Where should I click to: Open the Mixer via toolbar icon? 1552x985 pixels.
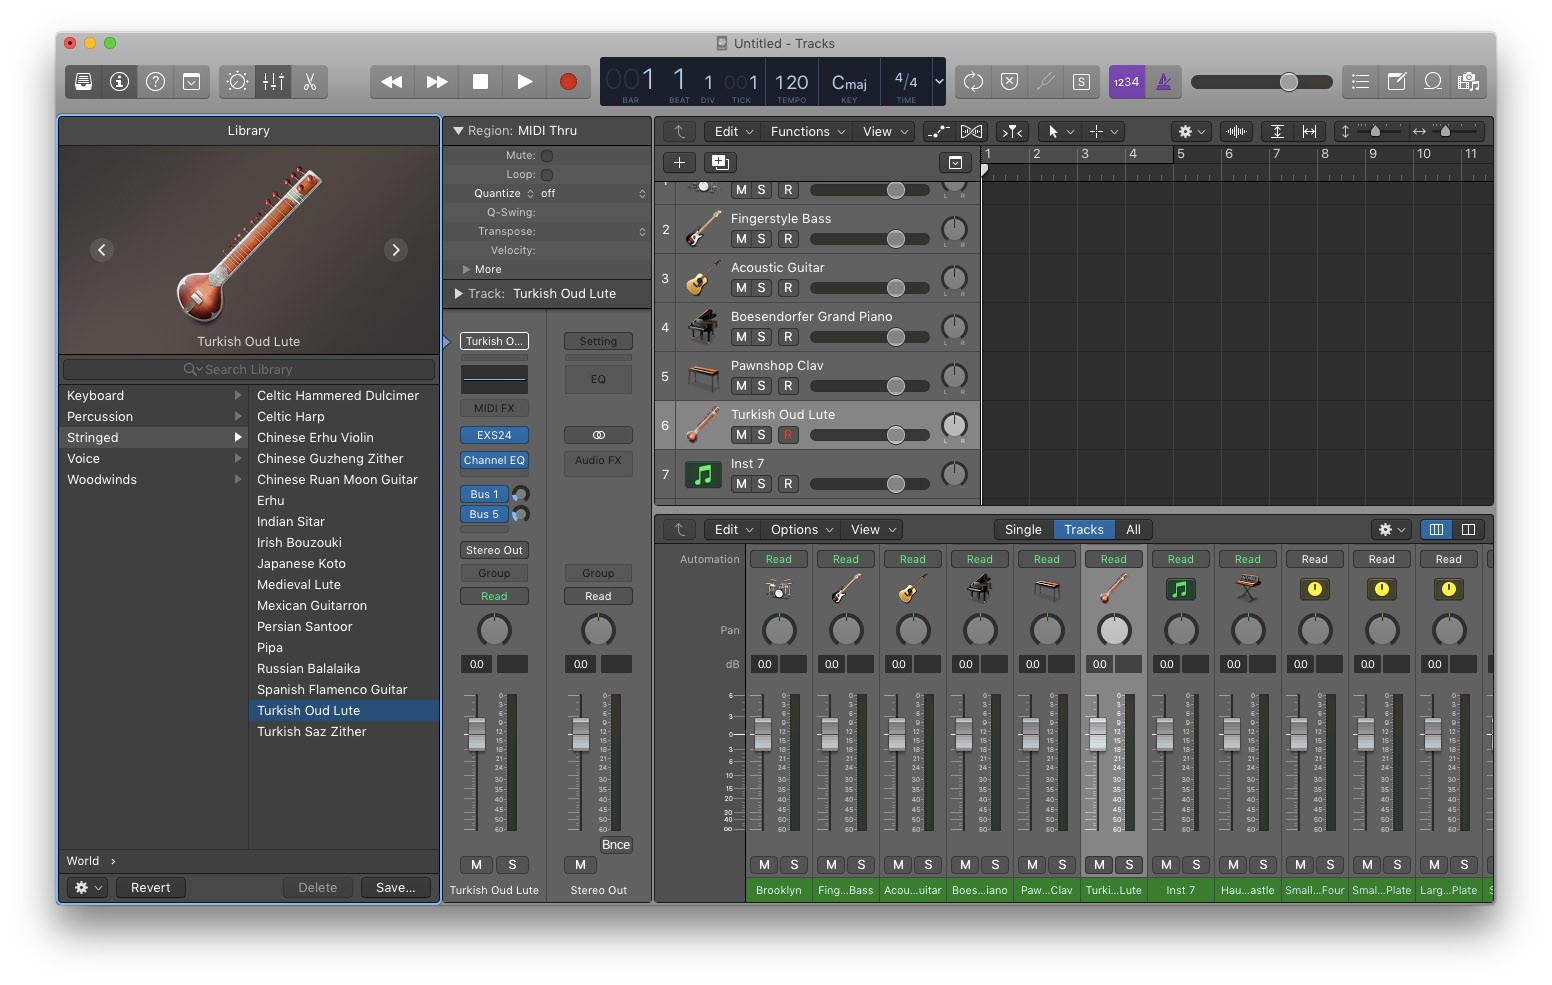tap(273, 82)
